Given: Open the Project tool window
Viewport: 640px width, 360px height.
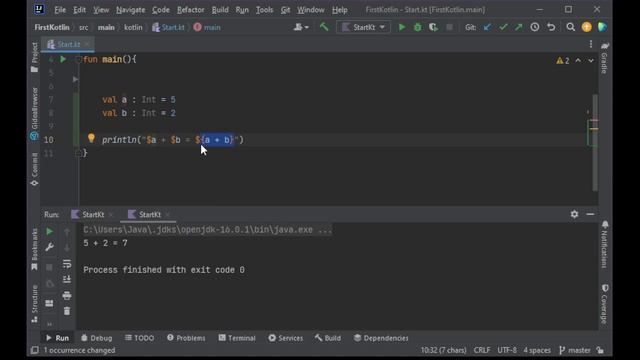Looking at the screenshot, I should [35, 57].
